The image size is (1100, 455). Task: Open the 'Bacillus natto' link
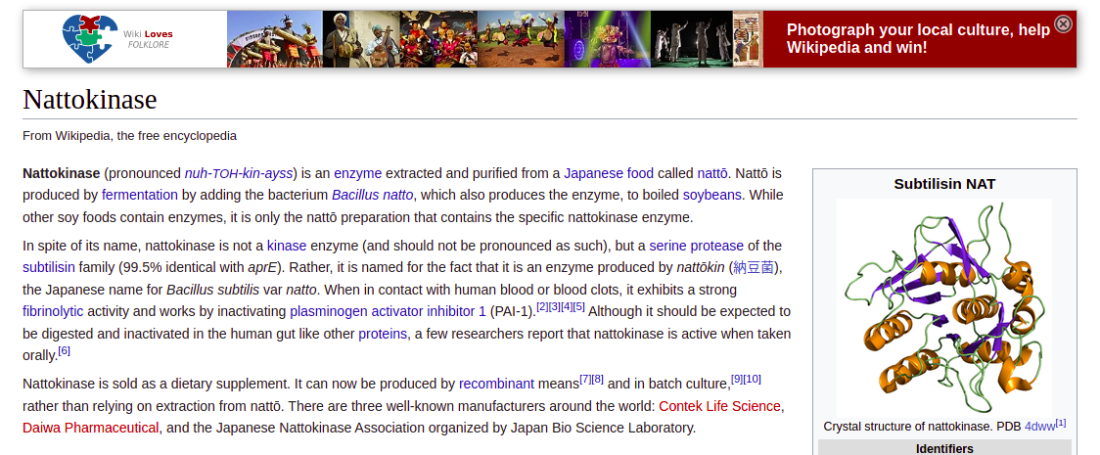click(373, 195)
